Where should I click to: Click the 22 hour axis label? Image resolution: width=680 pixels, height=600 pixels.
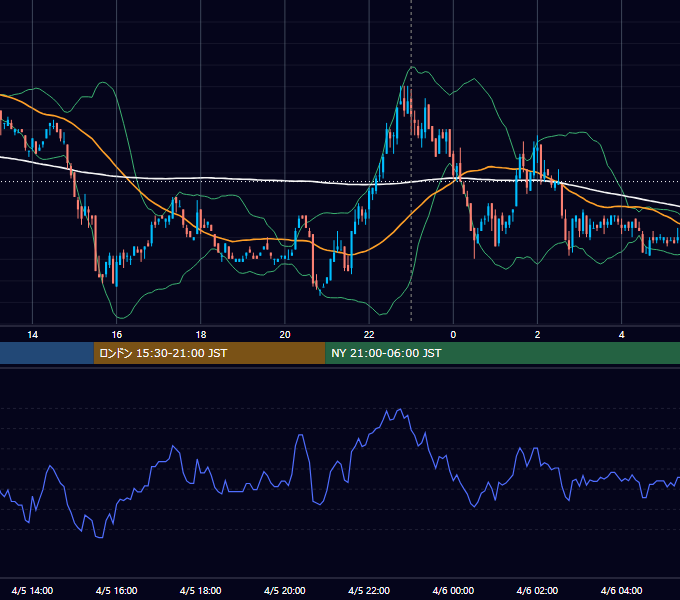point(369,335)
